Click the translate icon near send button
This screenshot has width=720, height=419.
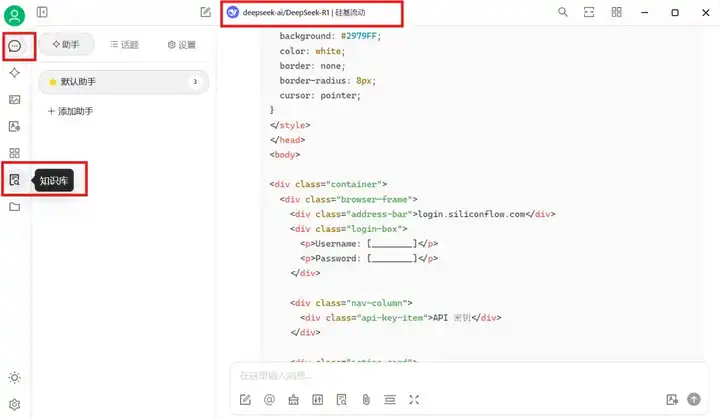672,400
